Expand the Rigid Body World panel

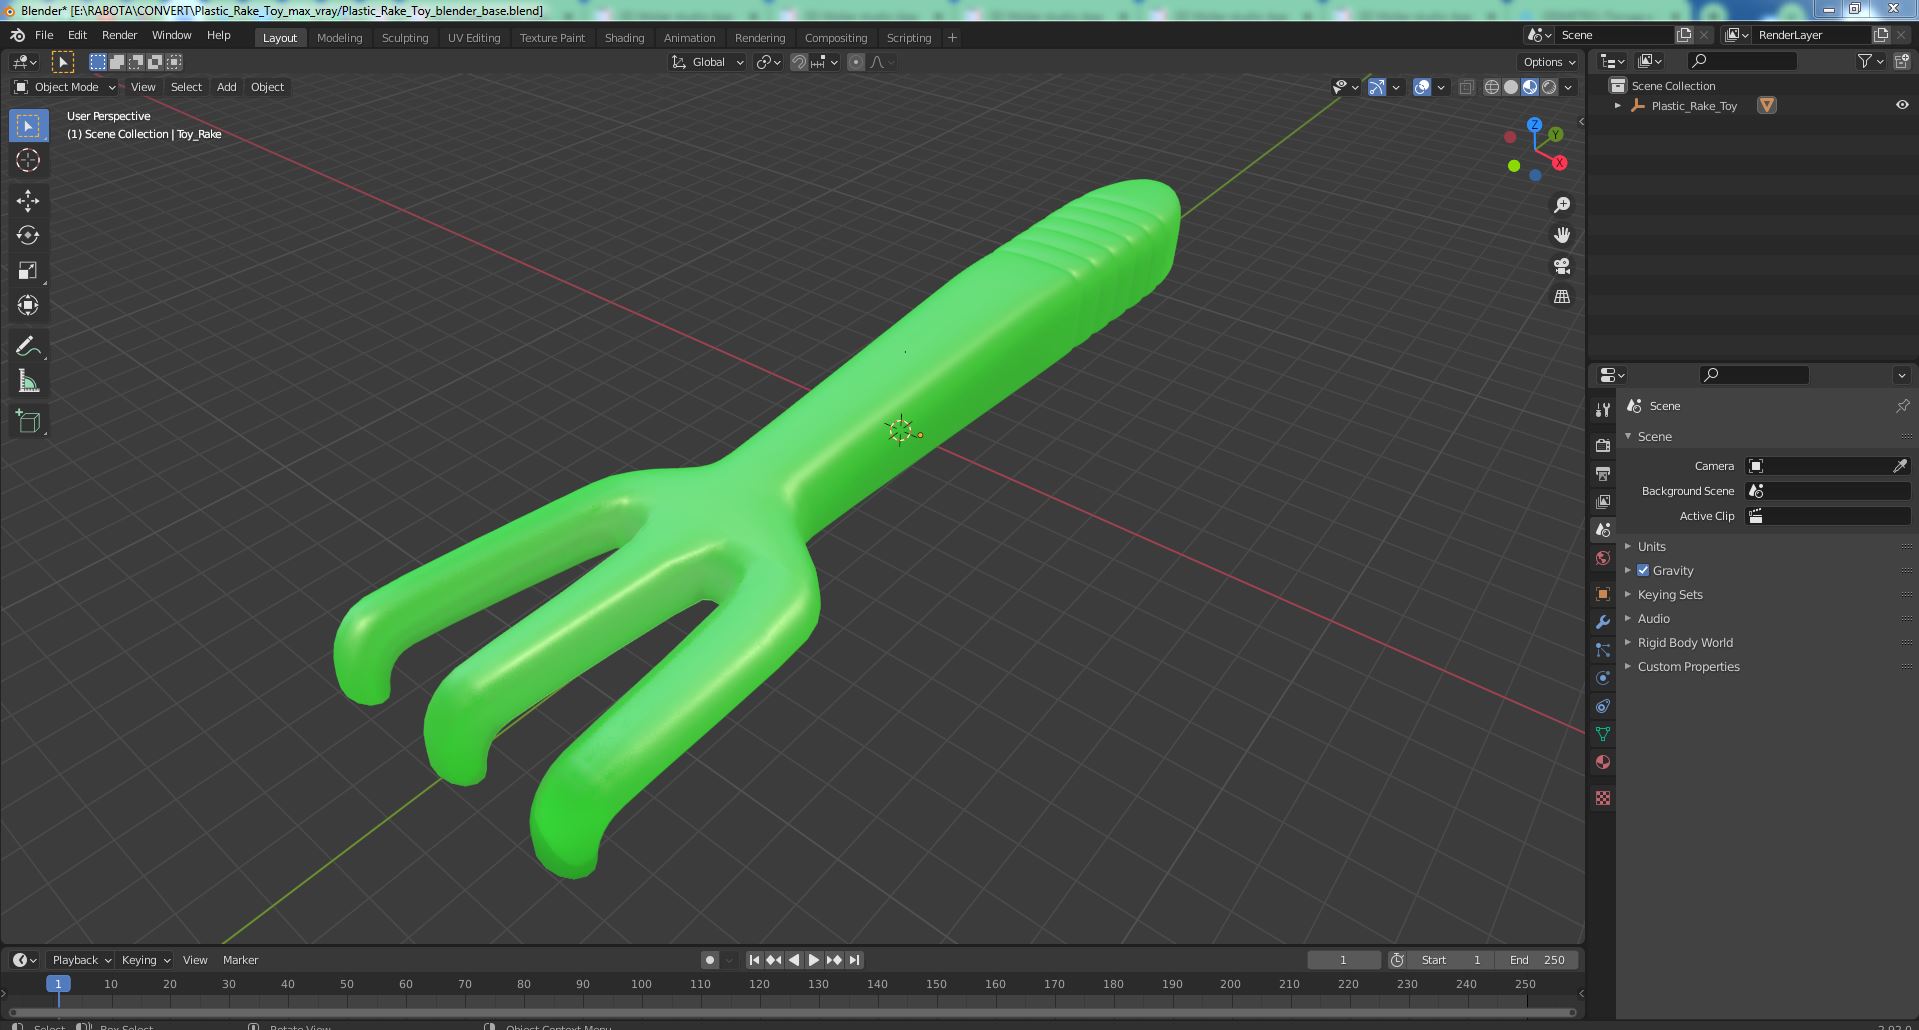pyautogui.click(x=1685, y=642)
